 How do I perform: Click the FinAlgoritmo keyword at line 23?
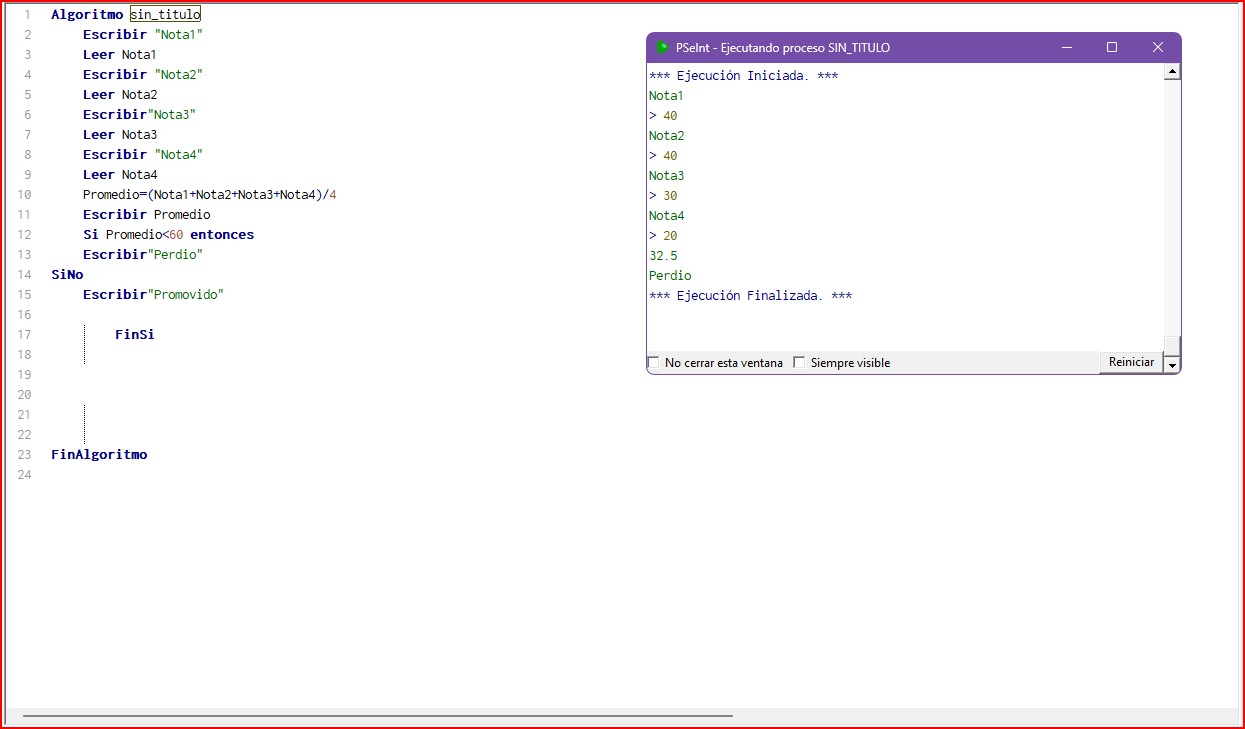click(x=99, y=455)
